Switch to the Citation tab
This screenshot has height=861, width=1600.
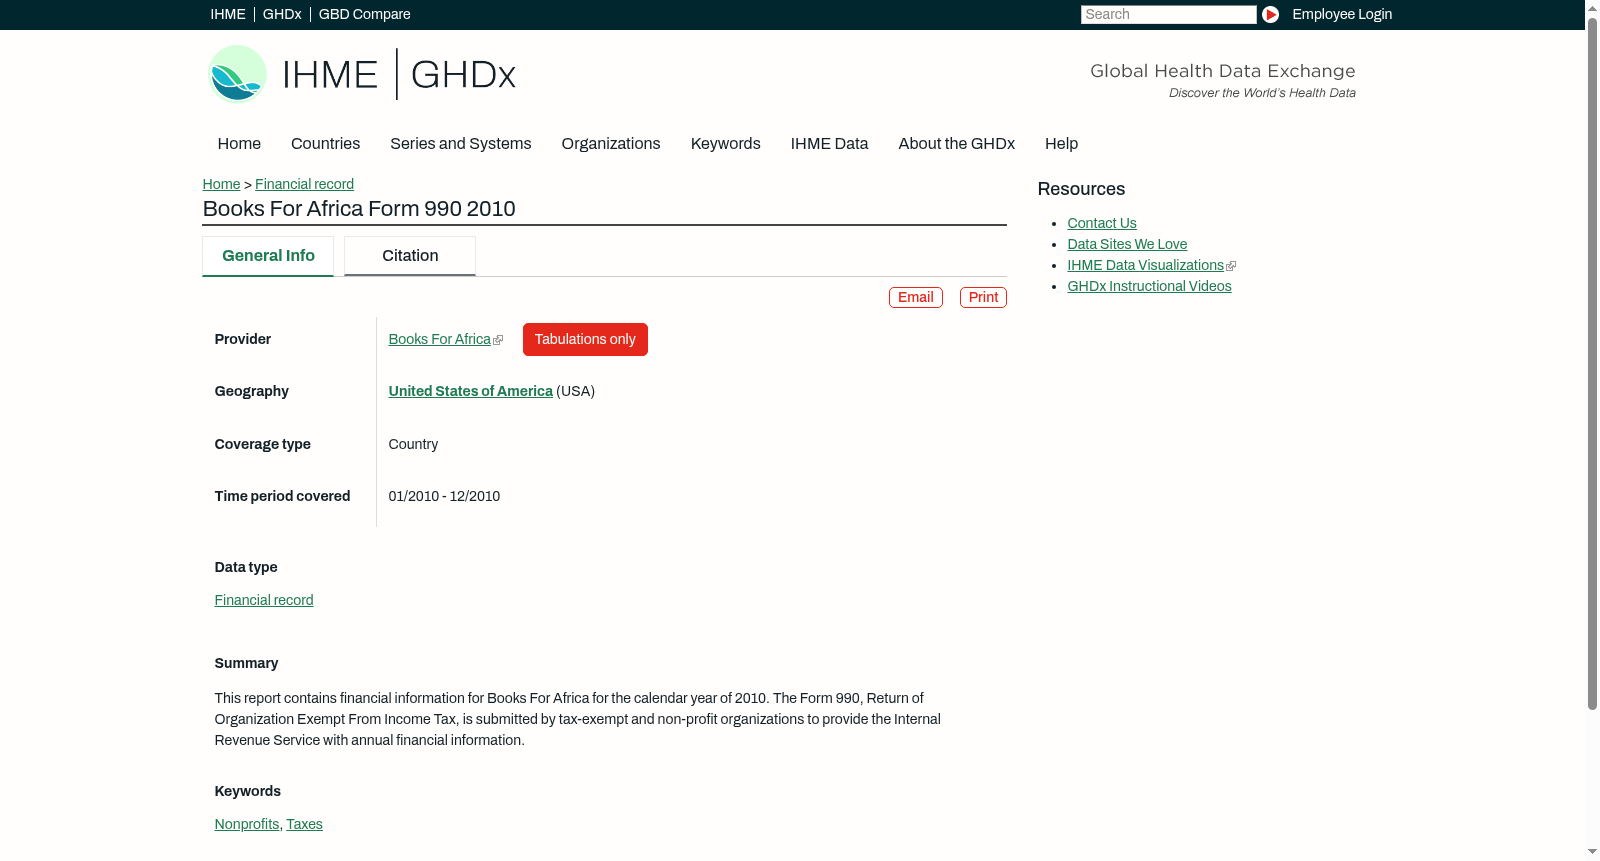[x=410, y=256]
